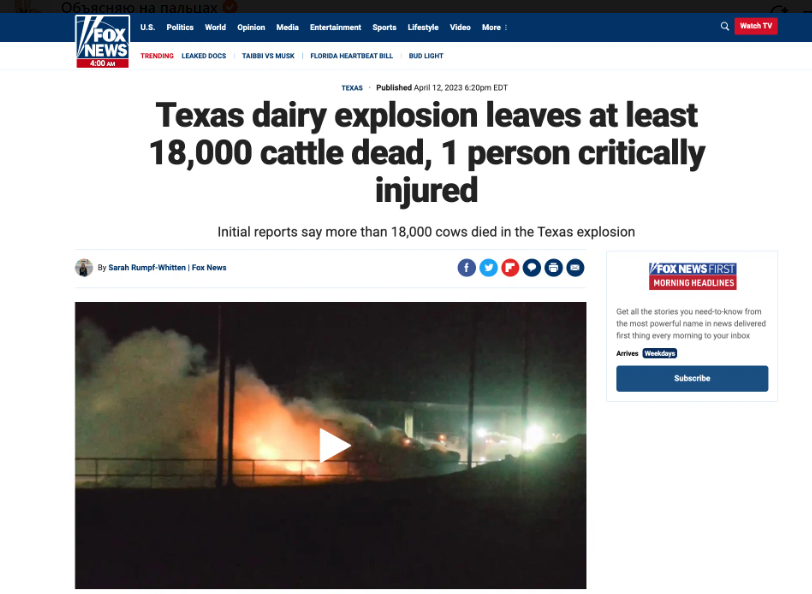The height and width of the screenshot is (594, 812).
Task: Open the Politics section
Action: 180,27
